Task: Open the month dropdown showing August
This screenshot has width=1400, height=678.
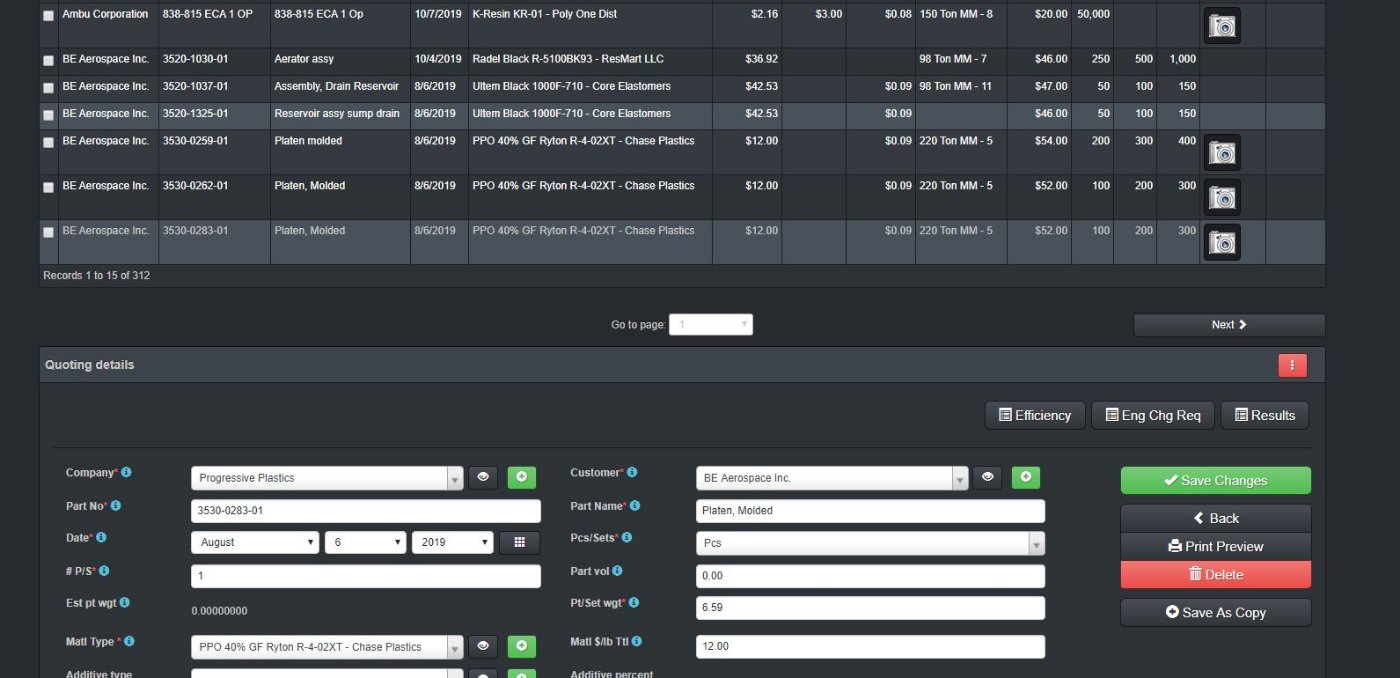Action: pyautogui.click(x=255, y=542)
